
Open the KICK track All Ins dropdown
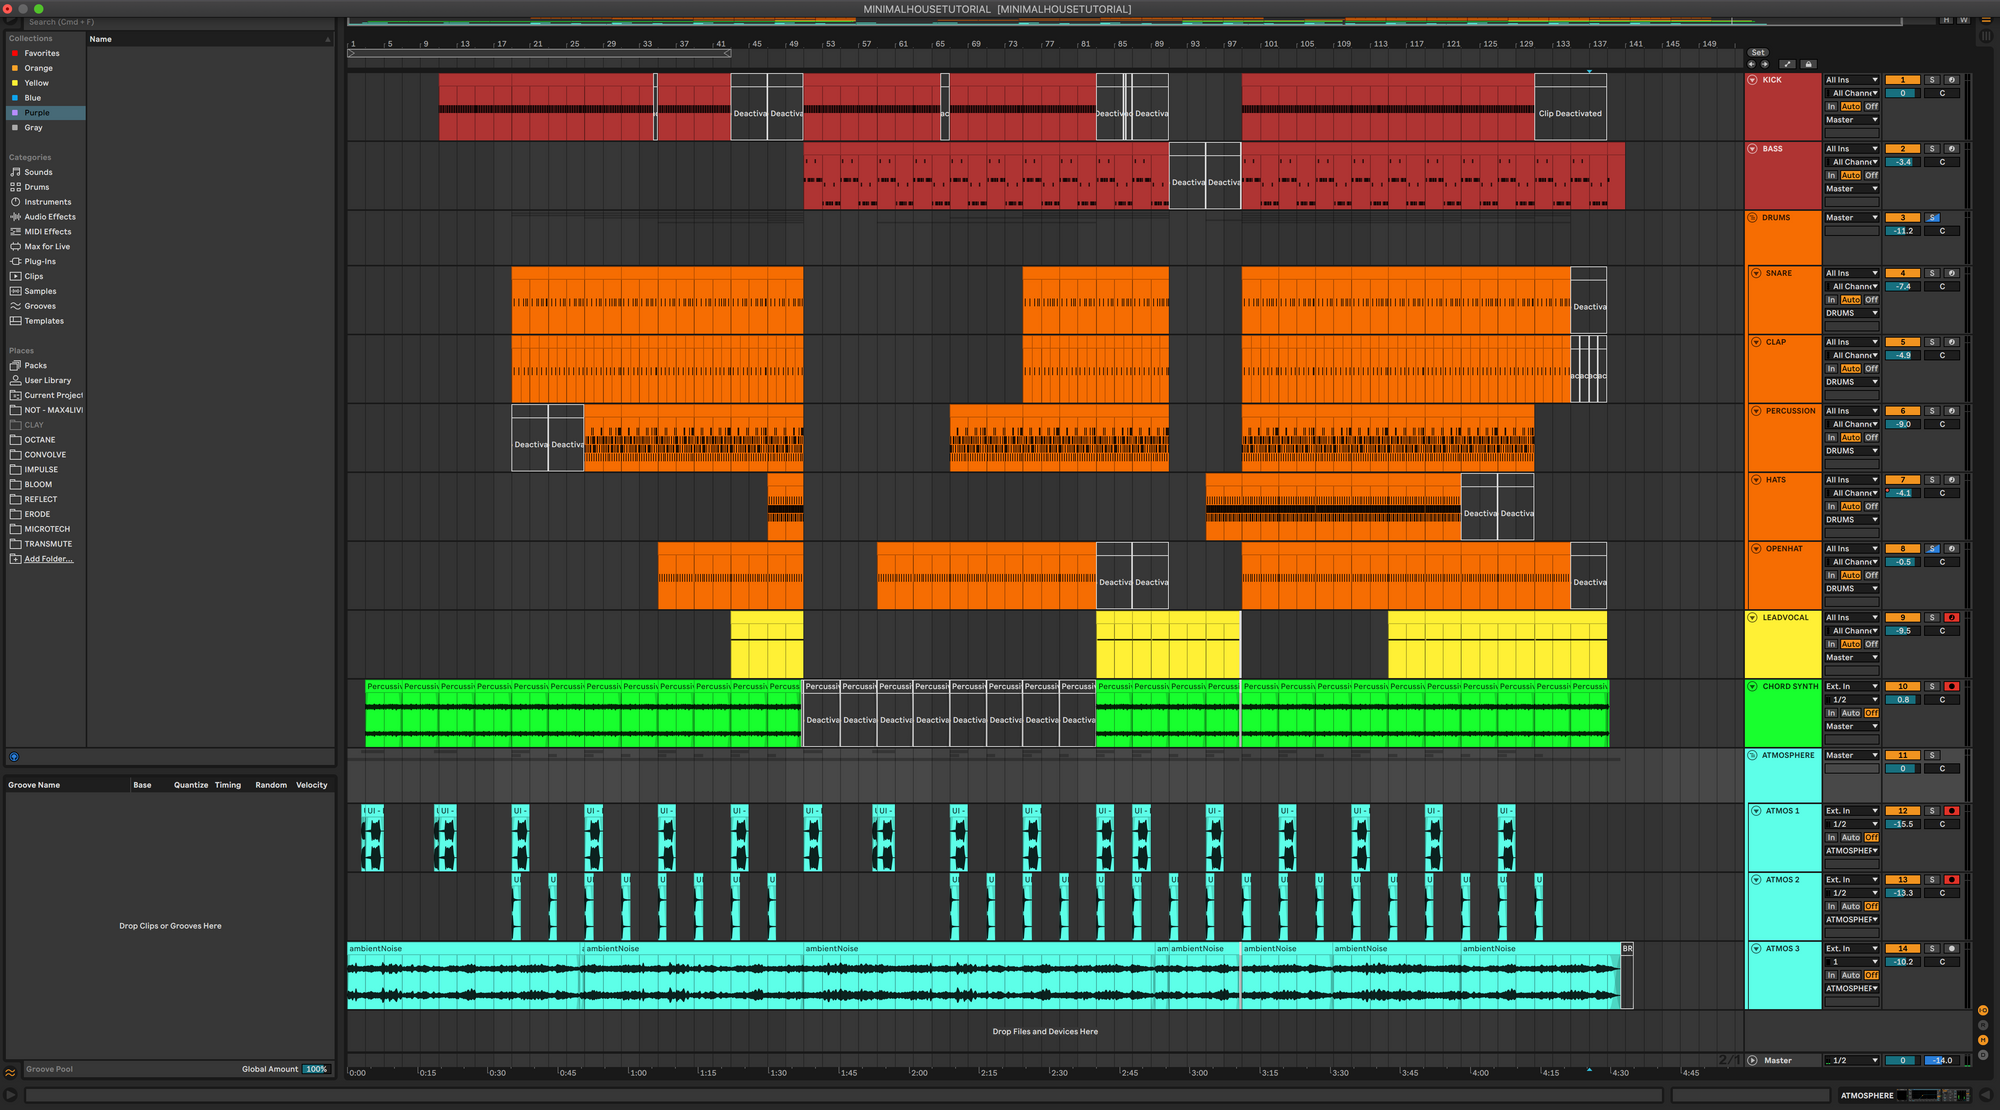(x=1851, y=80)
